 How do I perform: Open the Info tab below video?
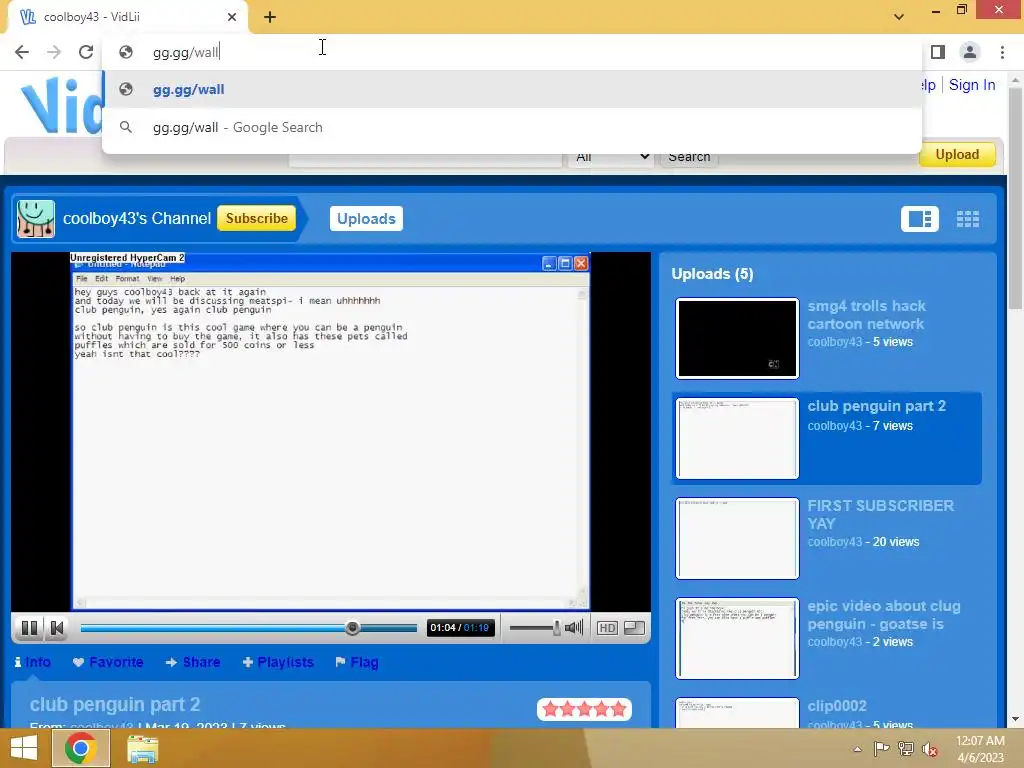32,662
